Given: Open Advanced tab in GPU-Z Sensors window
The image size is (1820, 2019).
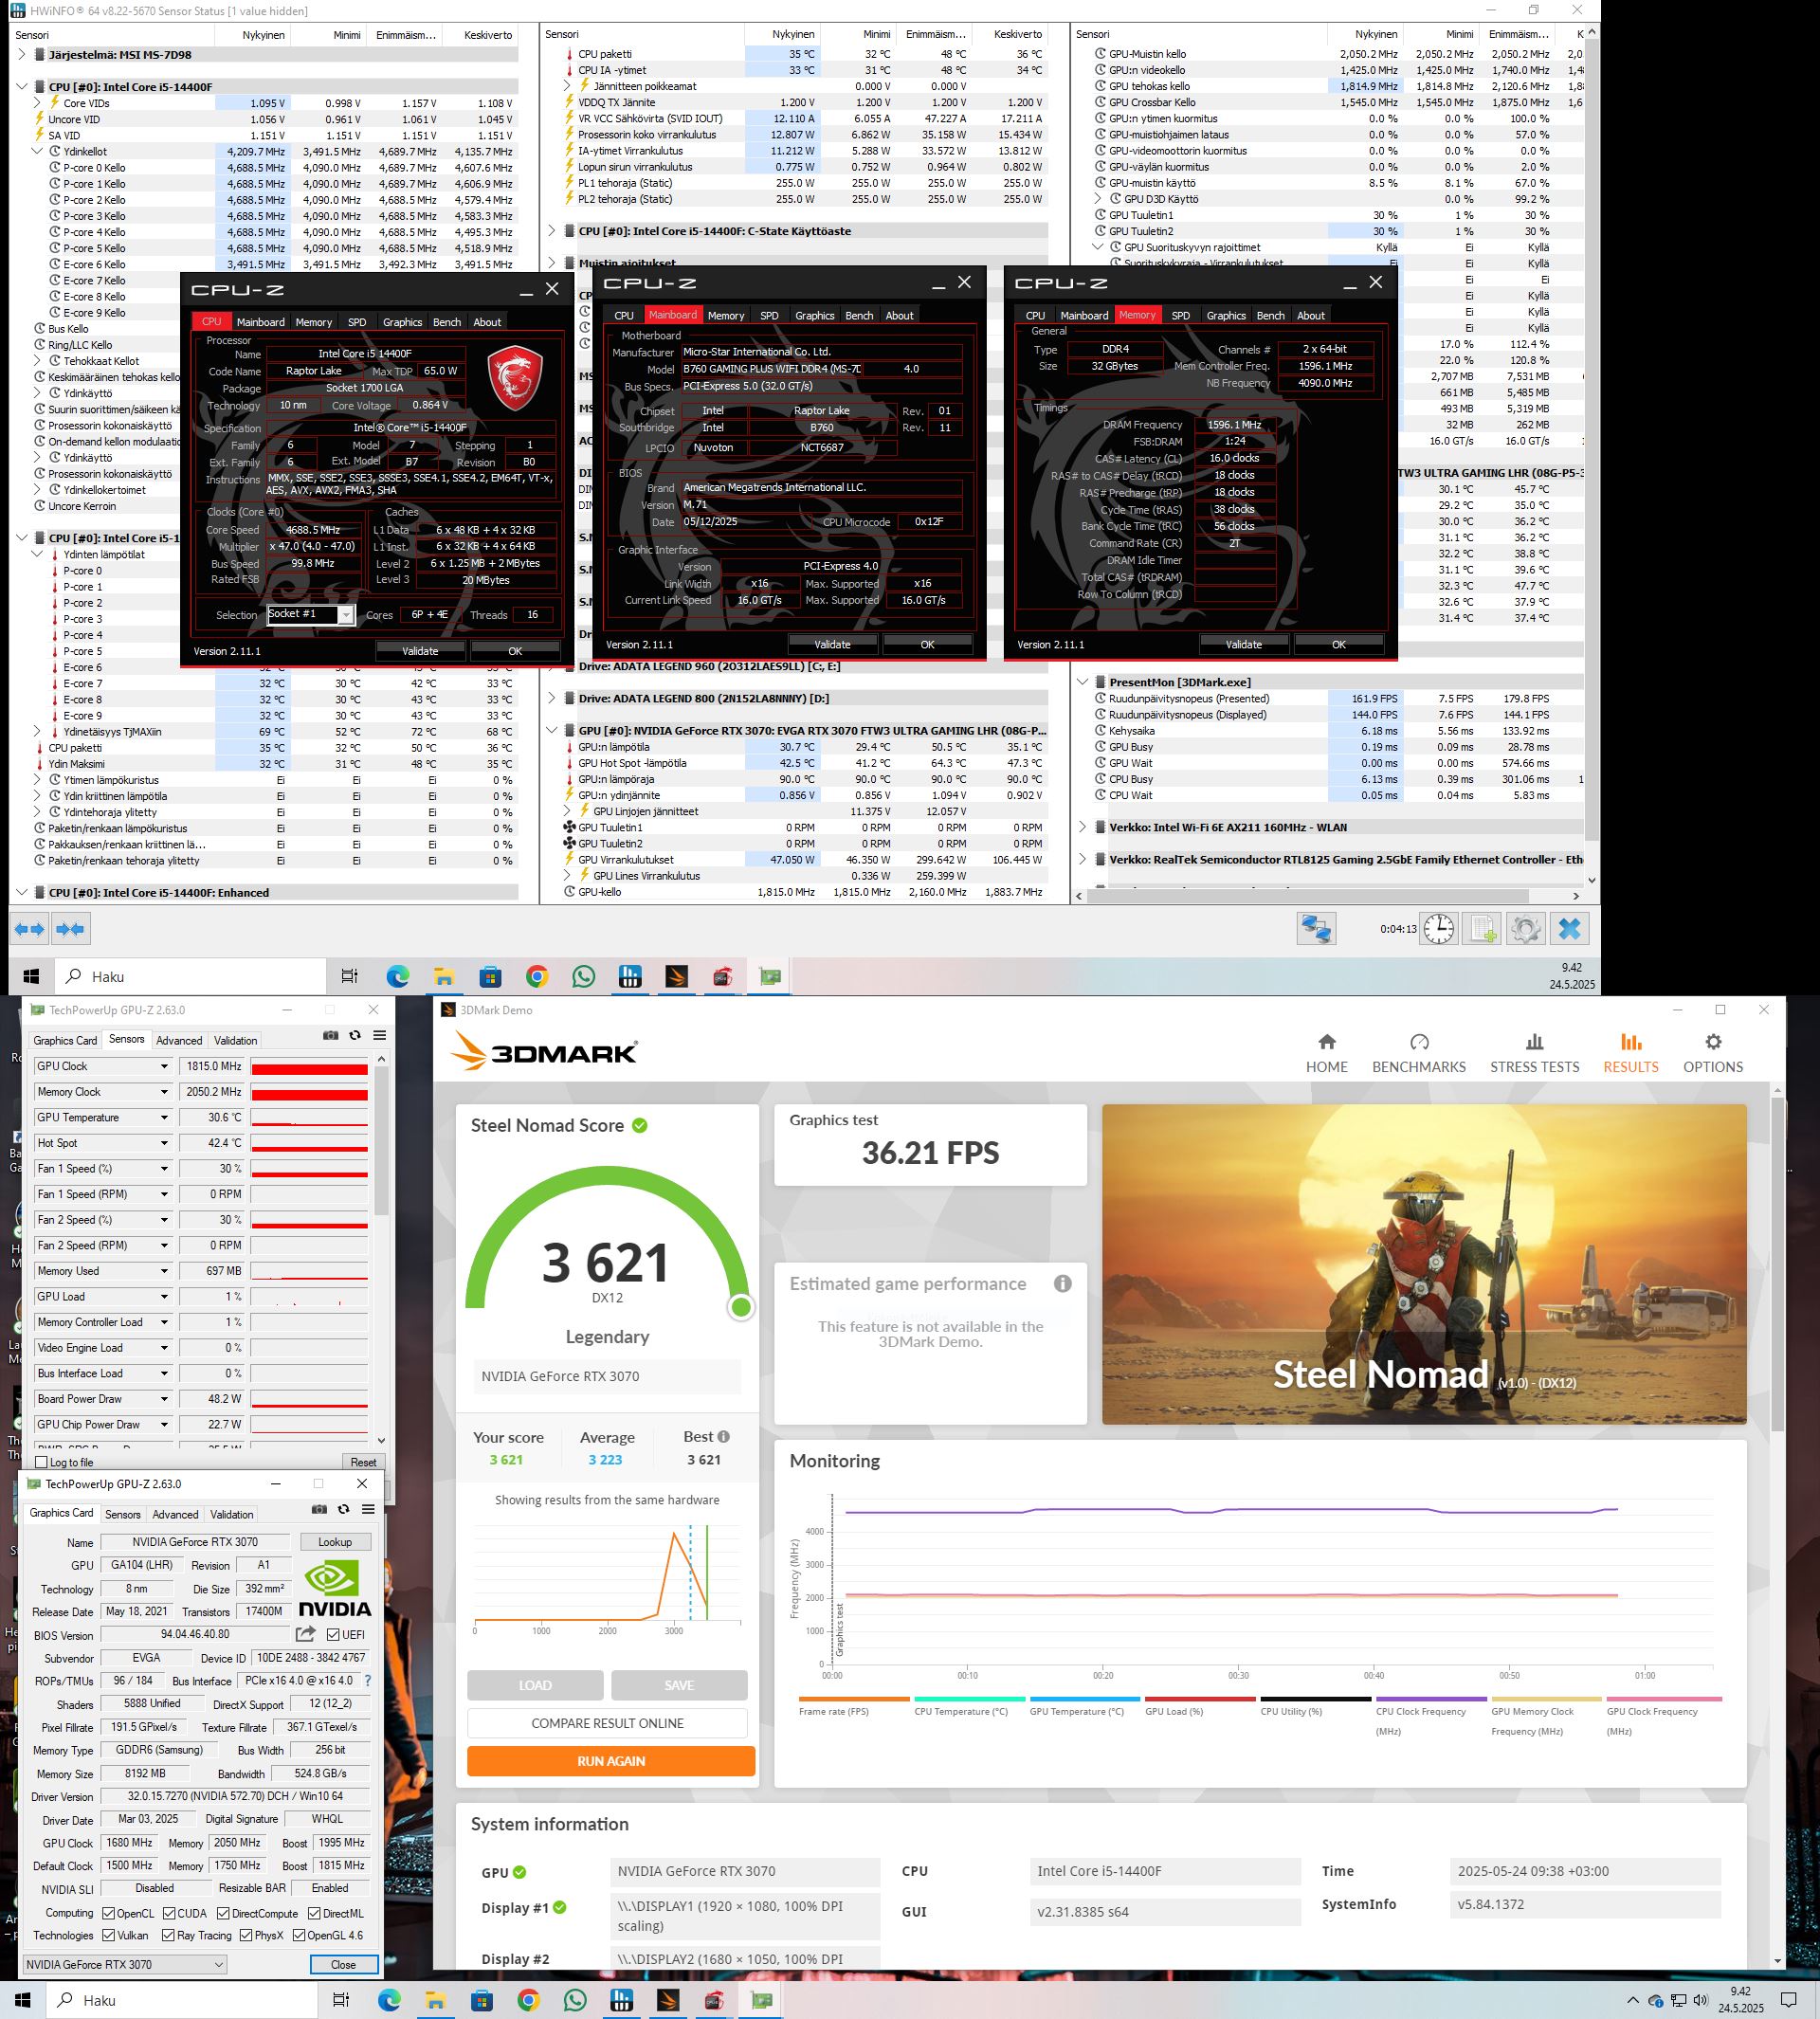Looking at the screenshot, I should pos(179,1040).
